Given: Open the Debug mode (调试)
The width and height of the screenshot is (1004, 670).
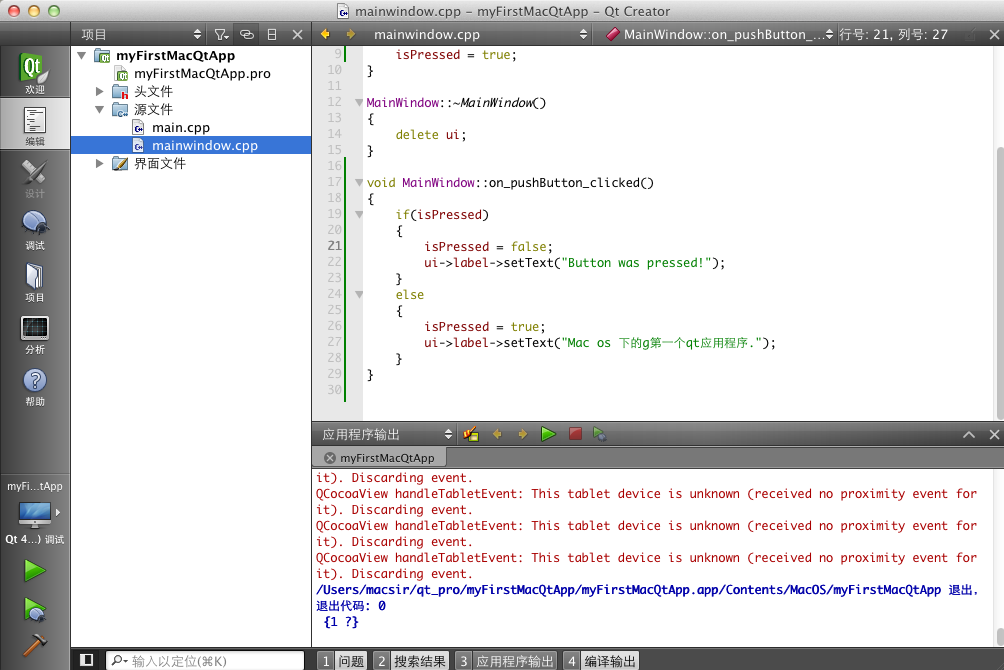Looking at the screenshot, I should coord(35,230).
